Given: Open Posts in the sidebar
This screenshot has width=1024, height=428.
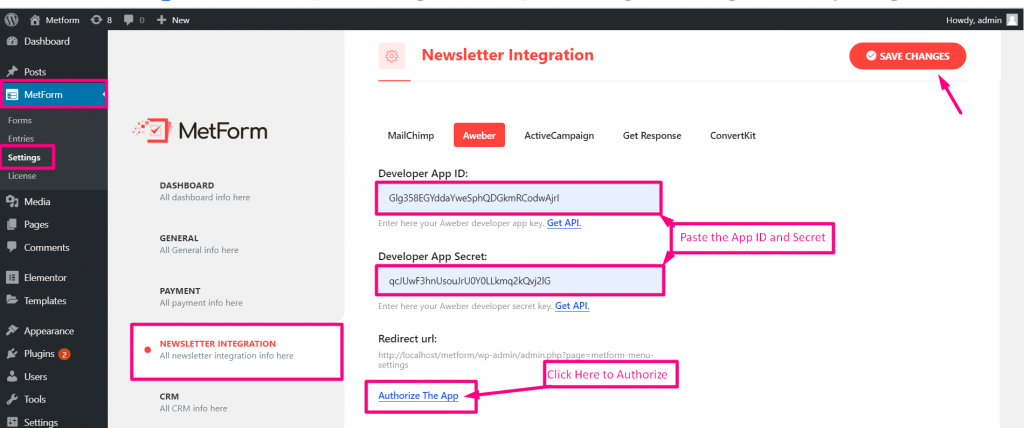Looking at the screenshot, I should coord(35,71).
